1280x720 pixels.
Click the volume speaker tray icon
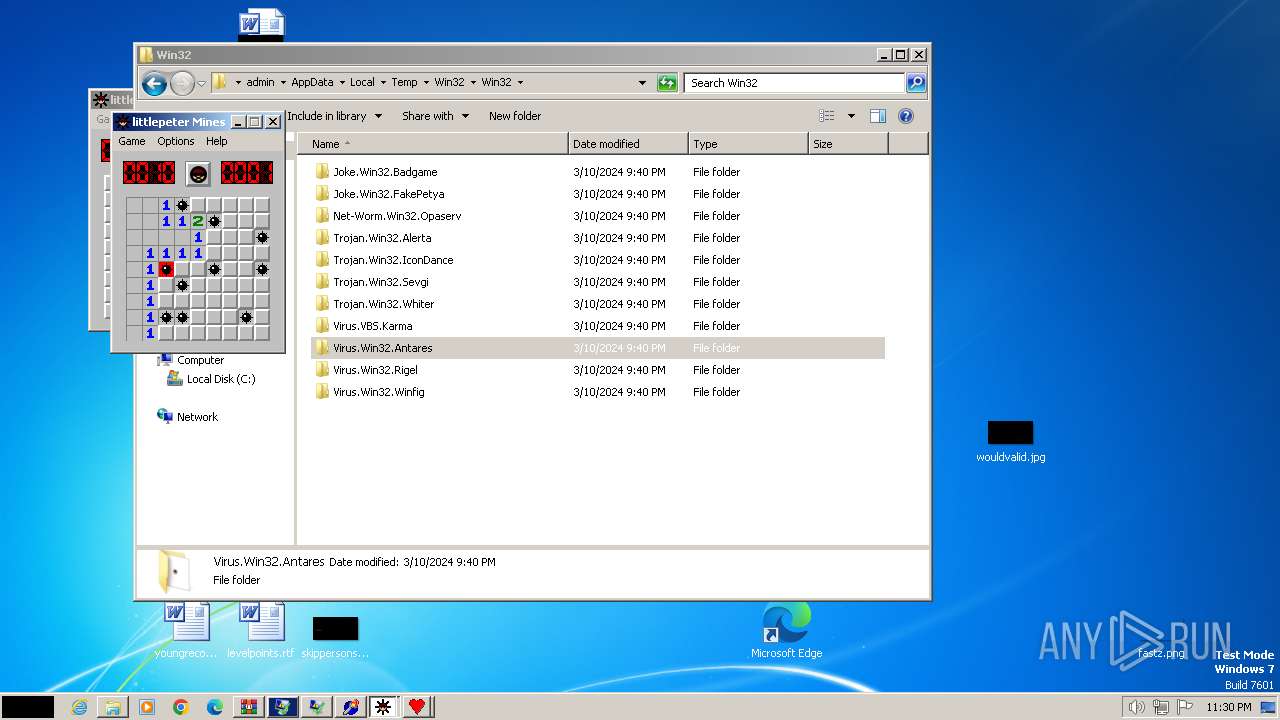(x=1136, y=707)
